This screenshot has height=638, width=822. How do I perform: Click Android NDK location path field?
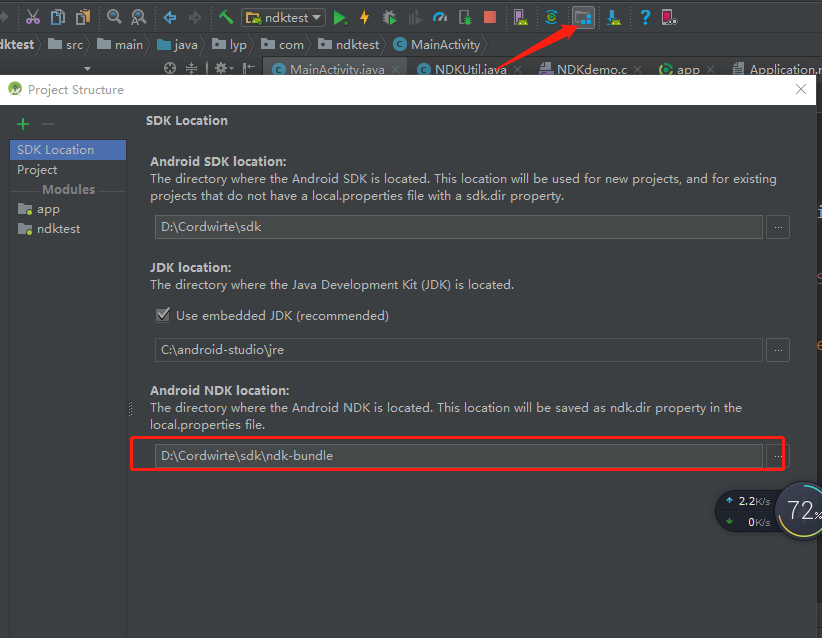(x=458, y=456)
